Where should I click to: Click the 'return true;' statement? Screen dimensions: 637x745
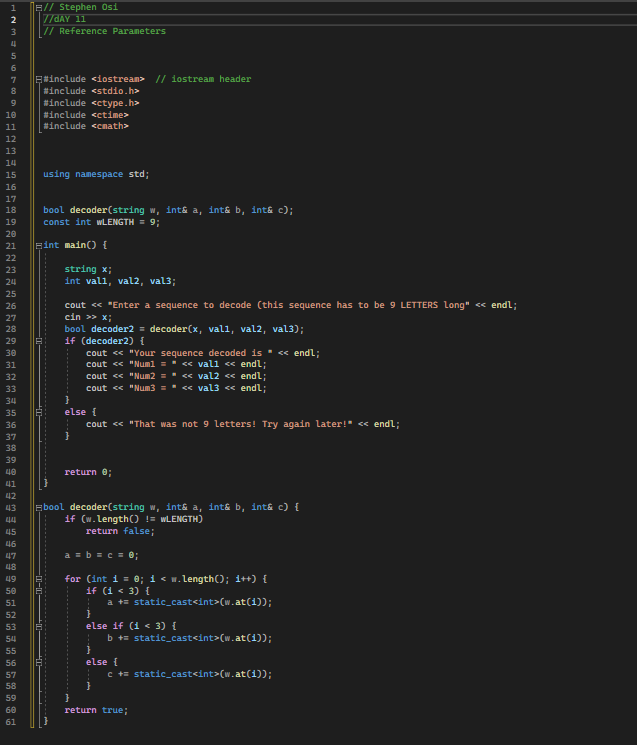(x=96, y=710)
